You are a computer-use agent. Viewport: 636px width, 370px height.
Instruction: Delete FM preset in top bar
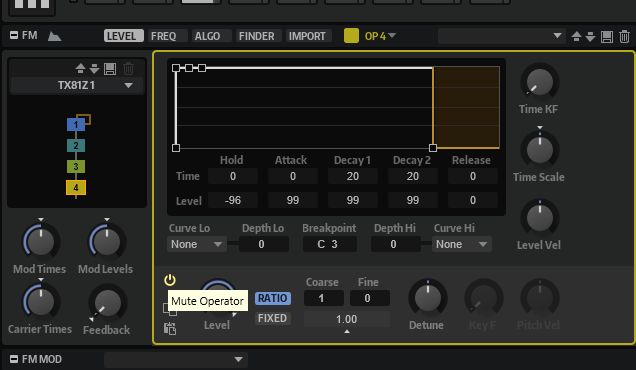[624, 37]
